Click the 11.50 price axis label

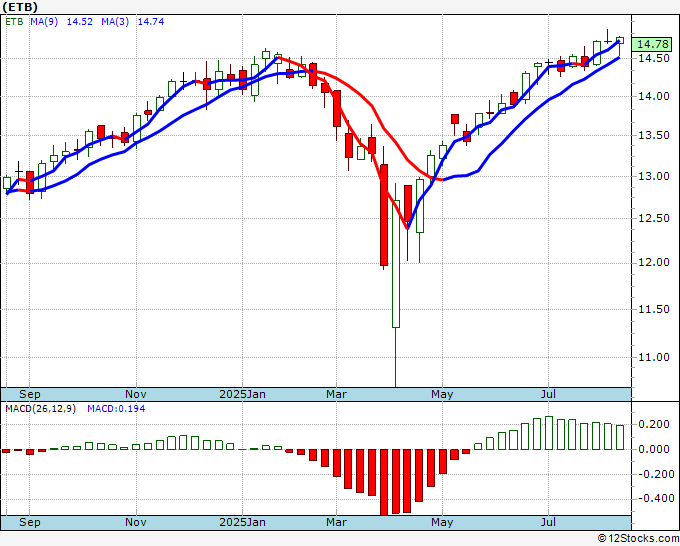[654, 309]
